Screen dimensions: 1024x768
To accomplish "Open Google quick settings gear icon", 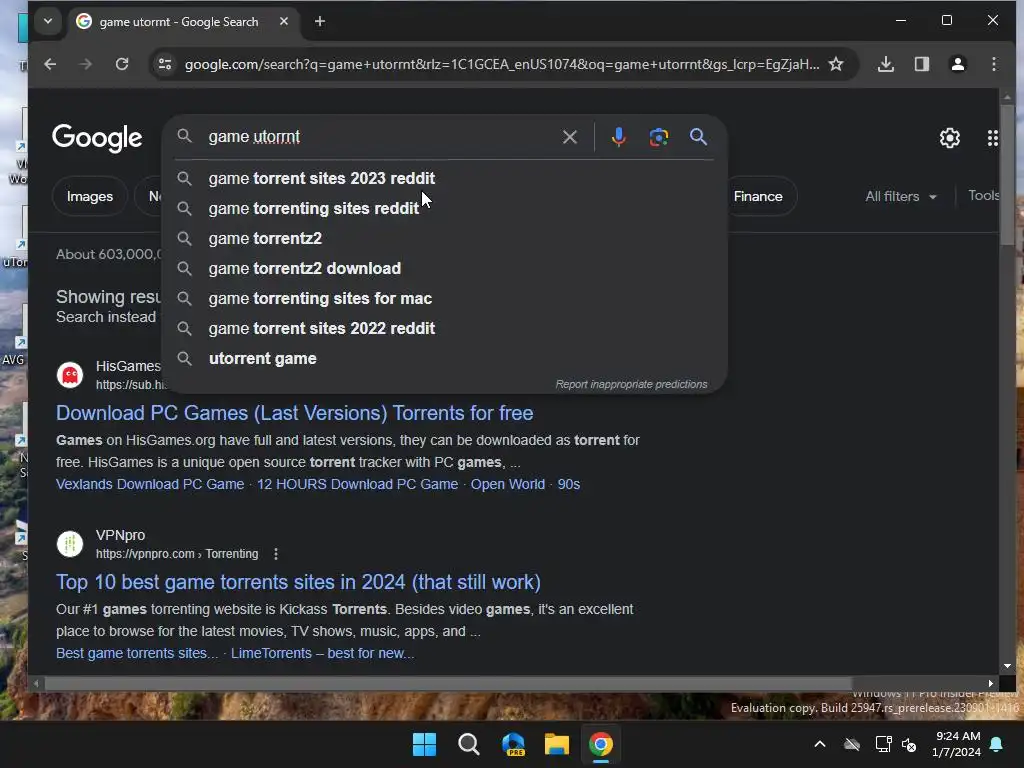I will tap(950, 138).
